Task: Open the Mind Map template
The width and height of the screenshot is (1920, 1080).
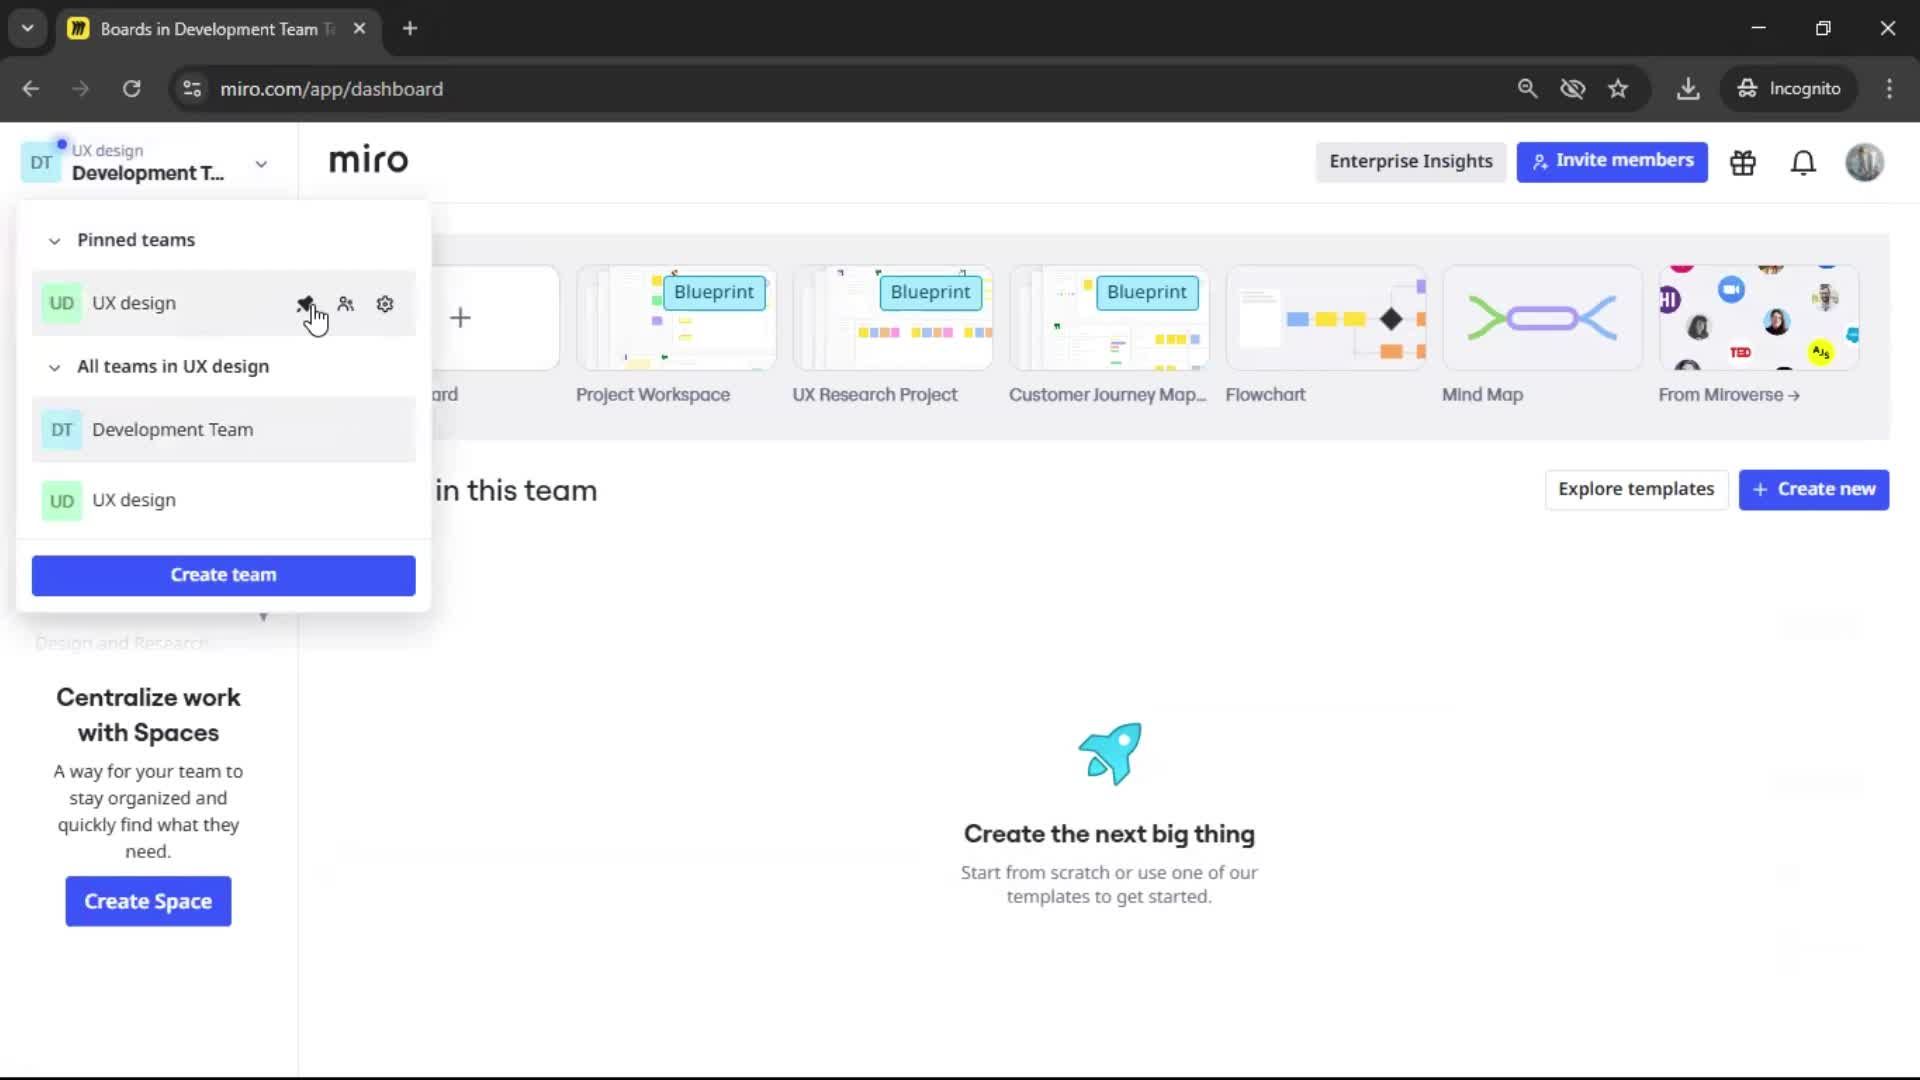Action: click(x=1542, y=318)
